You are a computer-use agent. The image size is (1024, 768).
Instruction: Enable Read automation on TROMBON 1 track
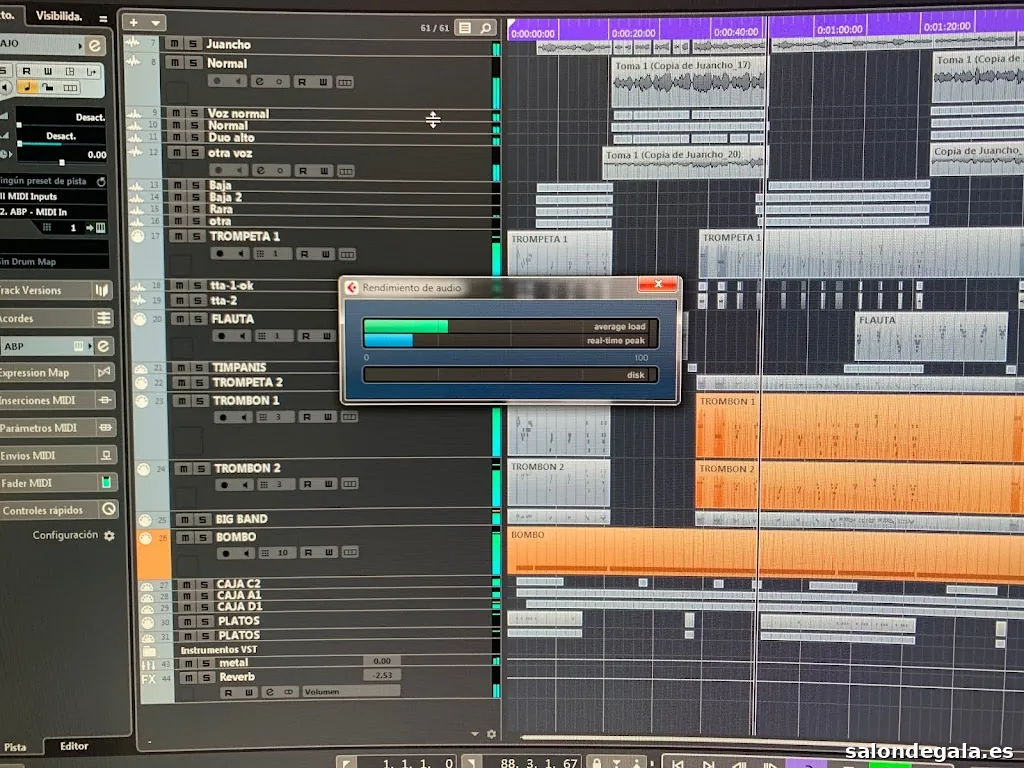tap(304, 417)
